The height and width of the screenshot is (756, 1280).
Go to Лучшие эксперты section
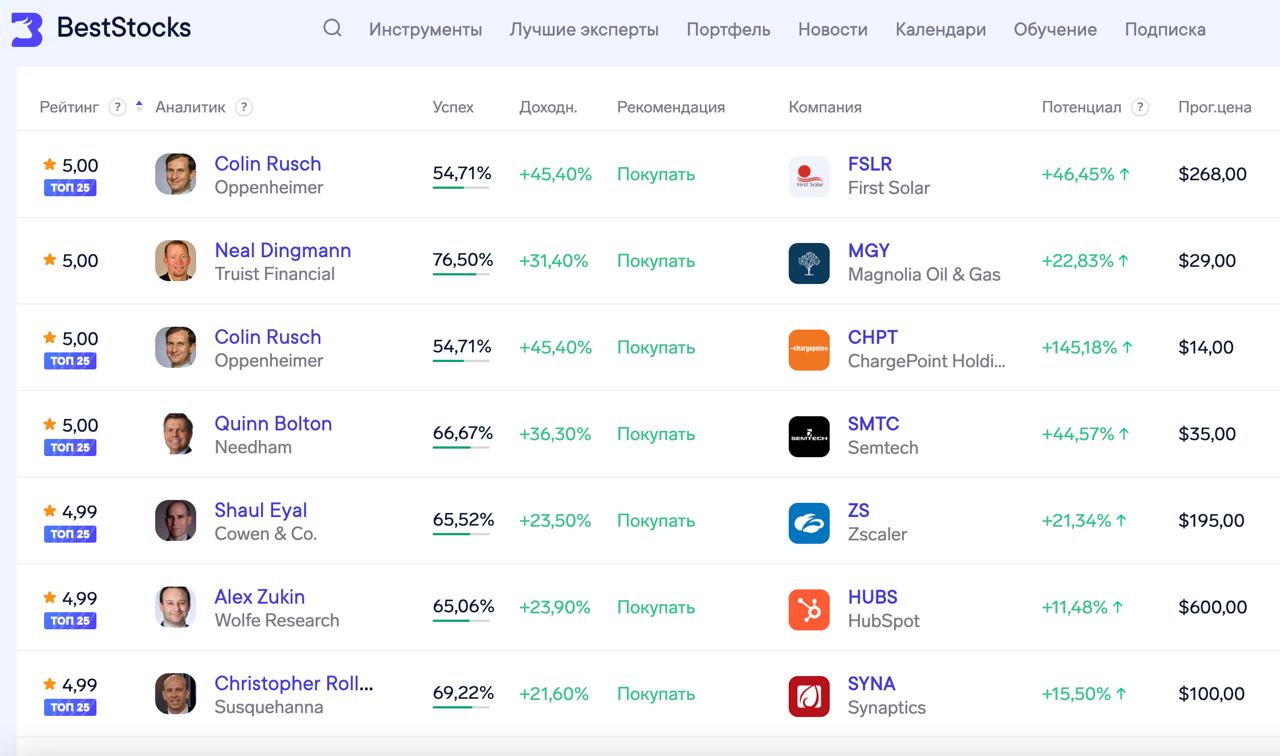pyautogui.click(x=583, y=30)
